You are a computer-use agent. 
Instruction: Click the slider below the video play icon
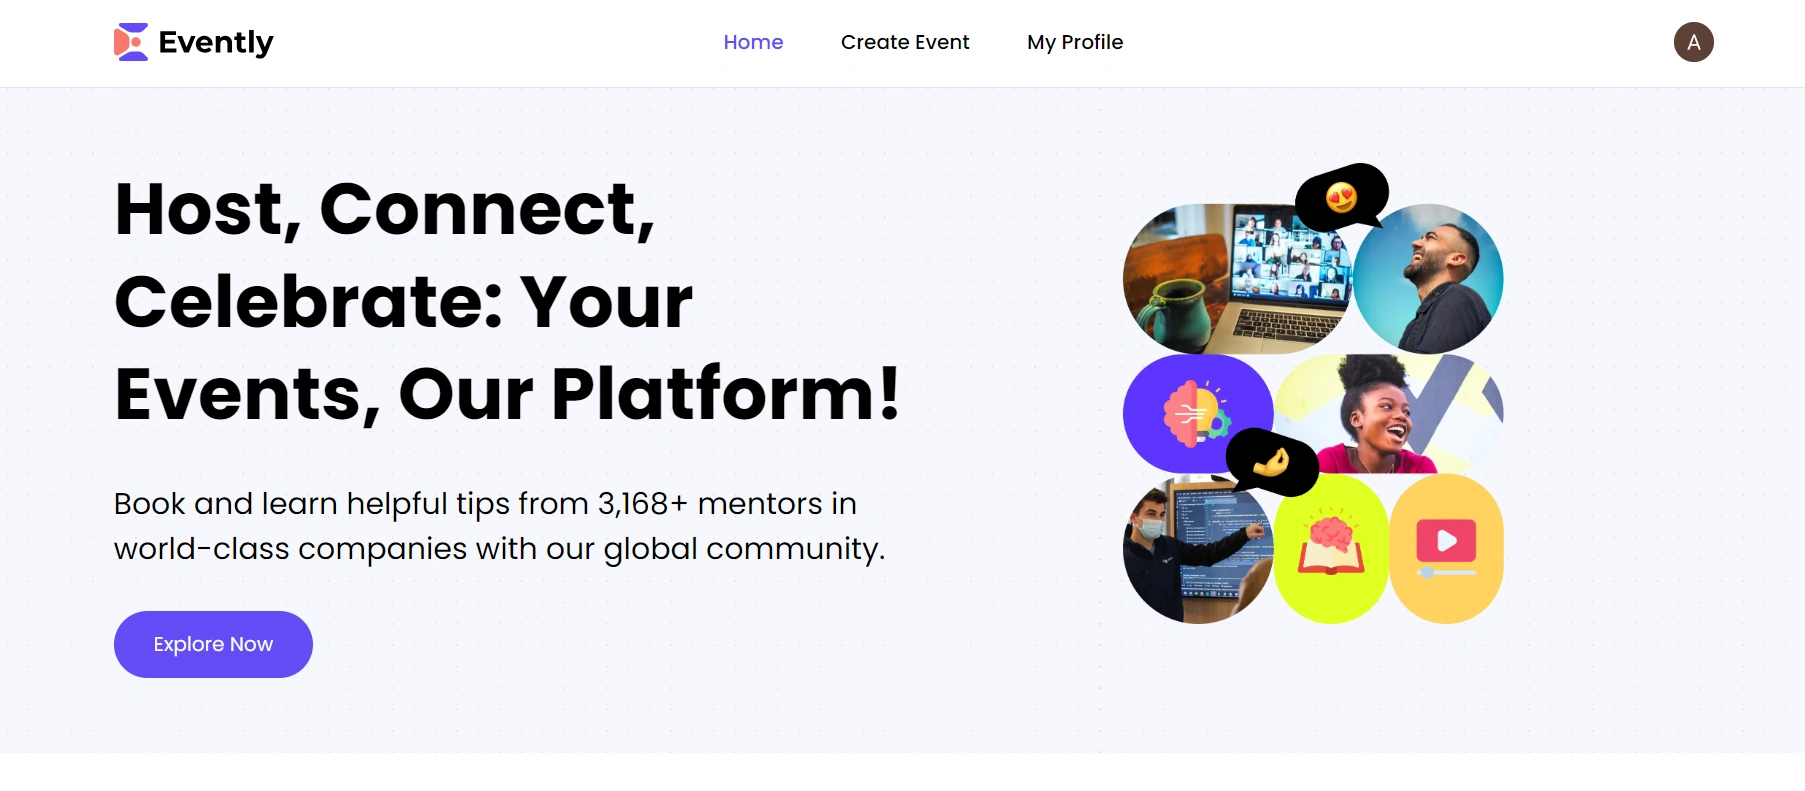[x=1446, y=573]
